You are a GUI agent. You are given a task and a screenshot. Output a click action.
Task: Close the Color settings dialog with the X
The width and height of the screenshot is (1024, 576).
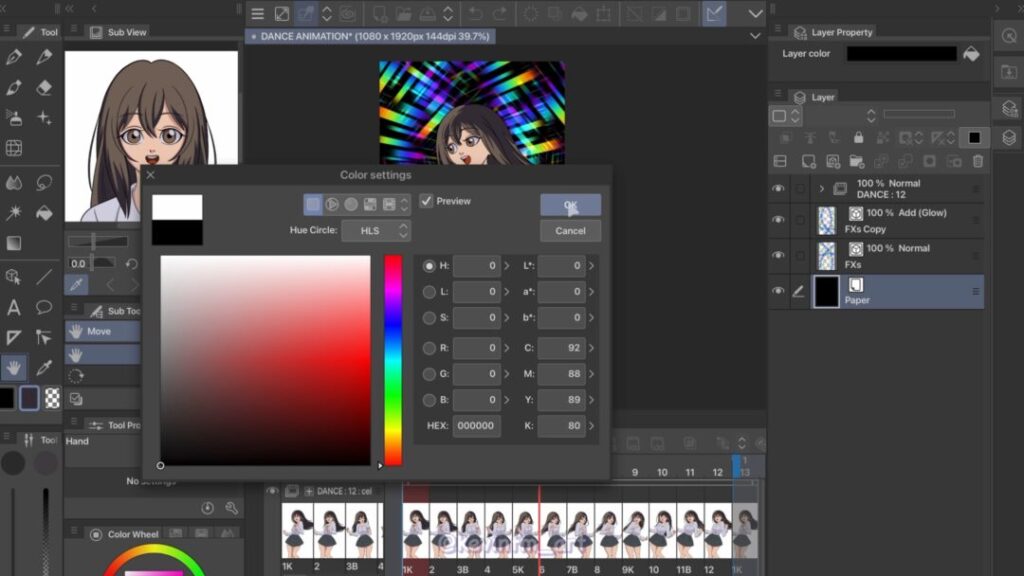pos(151,174)
